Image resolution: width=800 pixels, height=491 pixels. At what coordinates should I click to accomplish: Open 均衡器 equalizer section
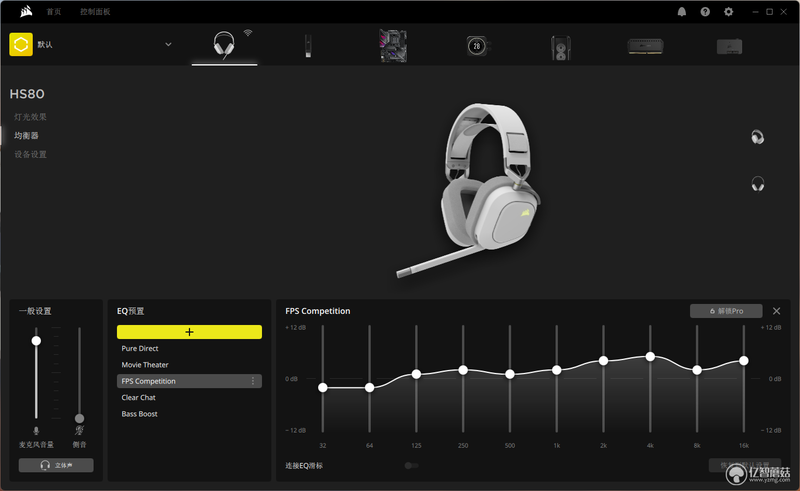pyautogui.click(x=26, y=135)
